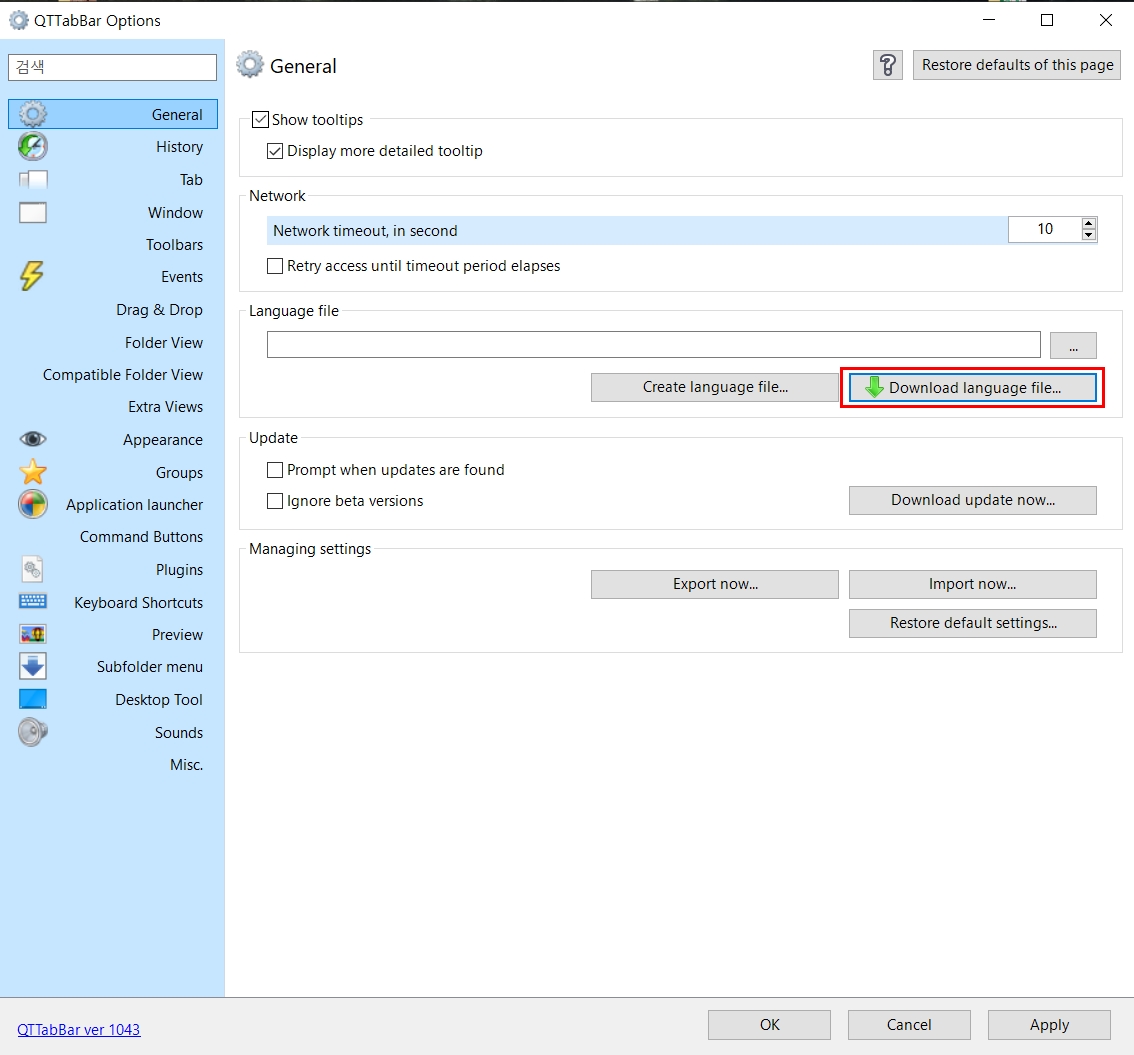
Task: Click into the language file path field
Action: tap(654, 345)
